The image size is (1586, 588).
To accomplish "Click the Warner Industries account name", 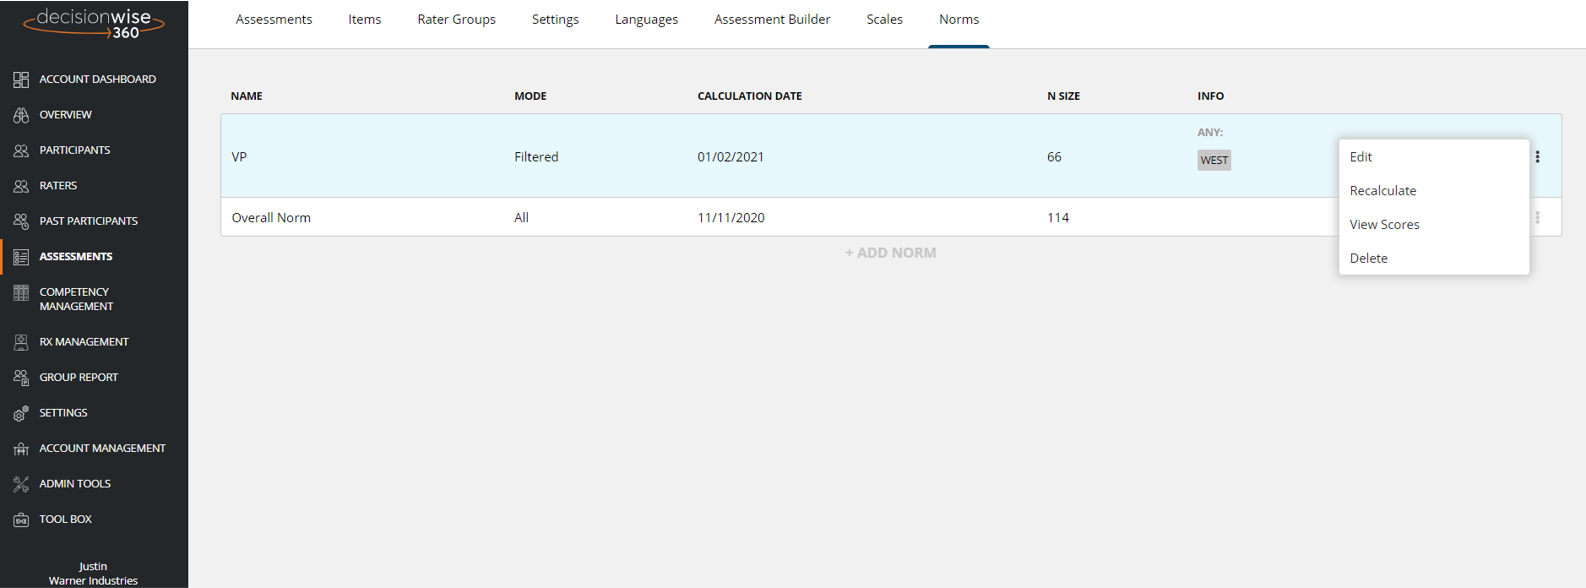I will tap(93, 581).
